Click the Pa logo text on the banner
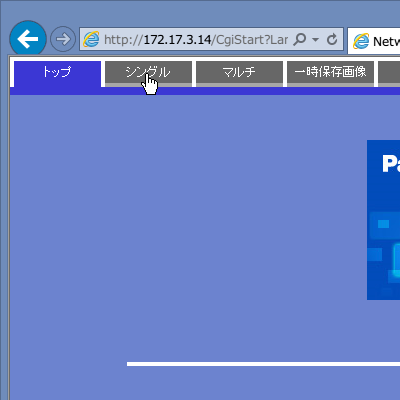This screenshot has width=400, height=400. (391, 163)
